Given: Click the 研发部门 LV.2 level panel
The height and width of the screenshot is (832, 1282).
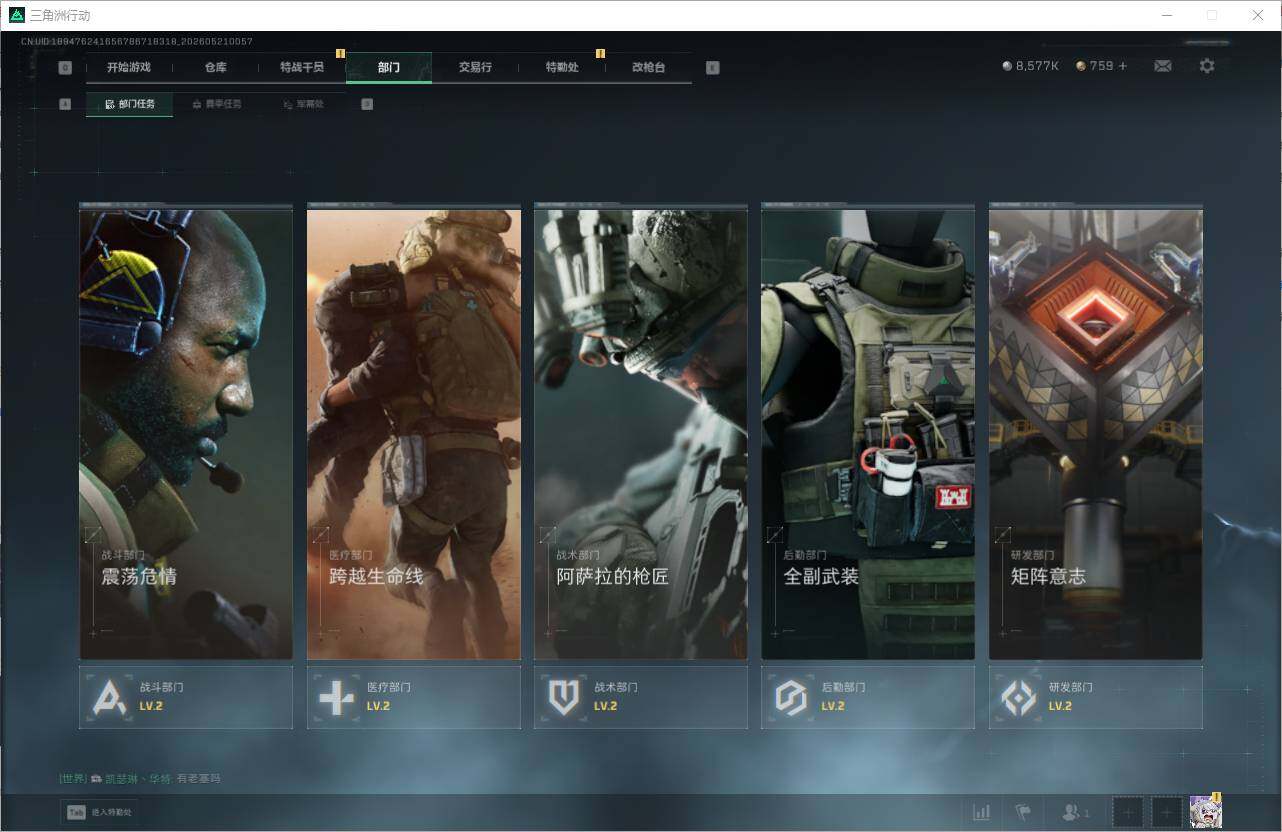Looking at the screenshot, I should [1096, 697].
